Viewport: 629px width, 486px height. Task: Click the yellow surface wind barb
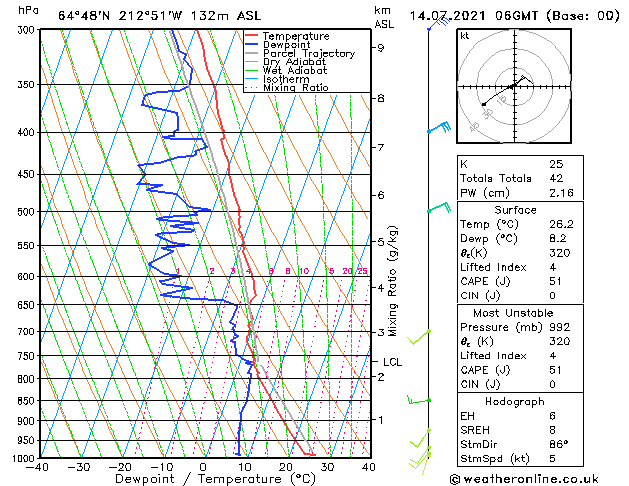[426, 463]
